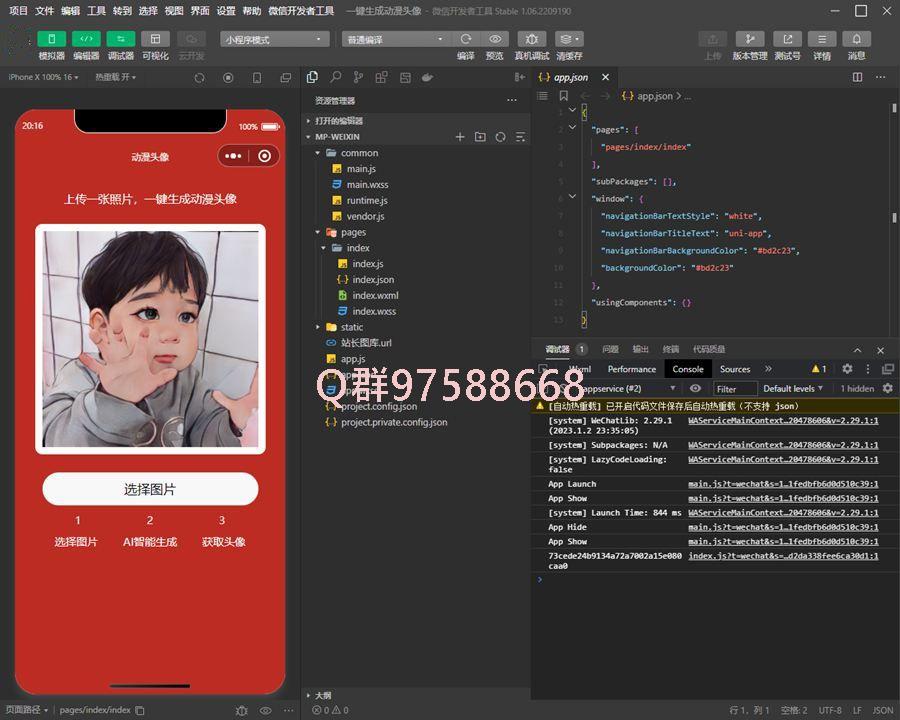900x720 pixels.
Task: Open the search panel icon
Action: click(x=336, y=77)
